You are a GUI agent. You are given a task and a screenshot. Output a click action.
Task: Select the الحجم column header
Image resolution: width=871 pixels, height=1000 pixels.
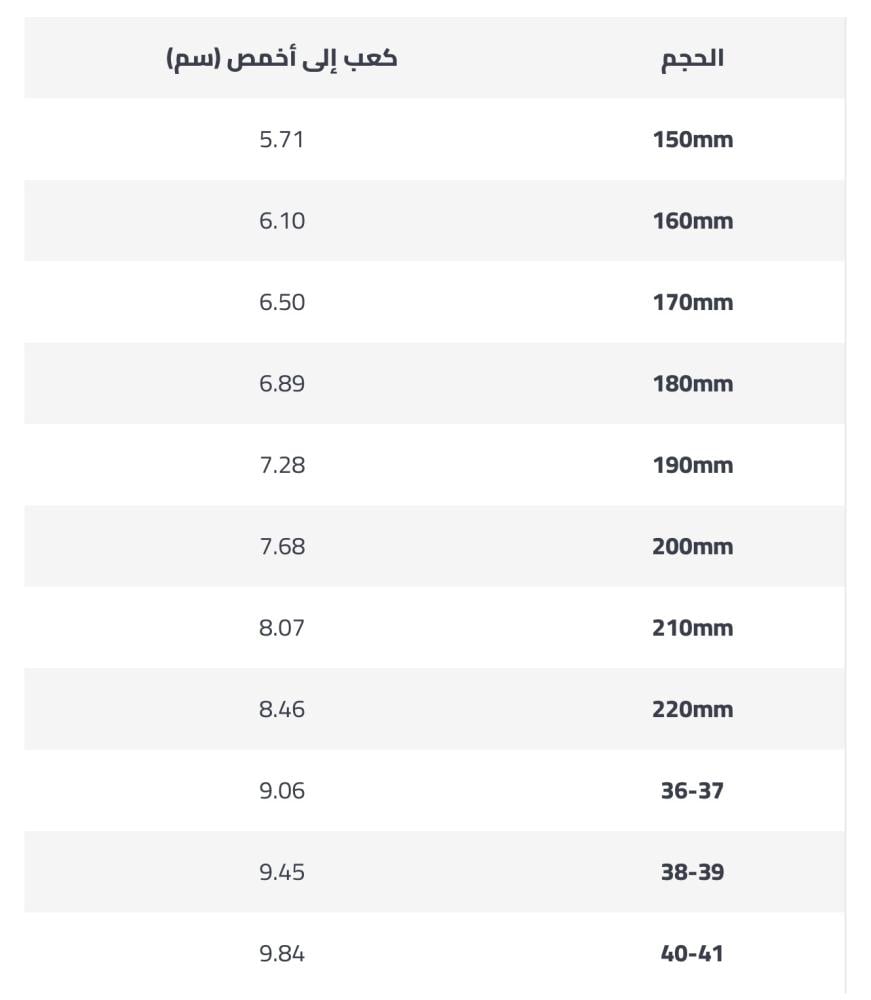tap(692, 59)
